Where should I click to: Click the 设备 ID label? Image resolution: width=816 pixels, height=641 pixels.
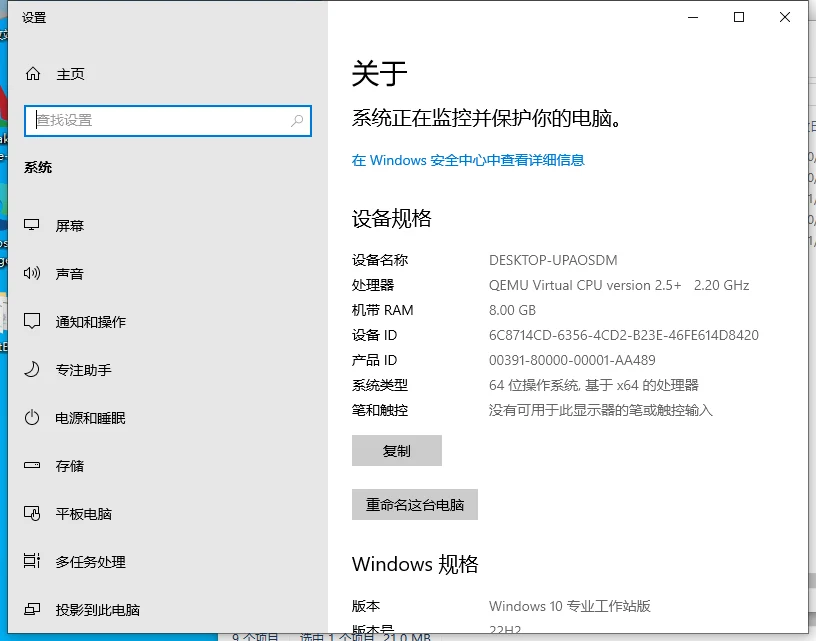click(x=374, y=335)
